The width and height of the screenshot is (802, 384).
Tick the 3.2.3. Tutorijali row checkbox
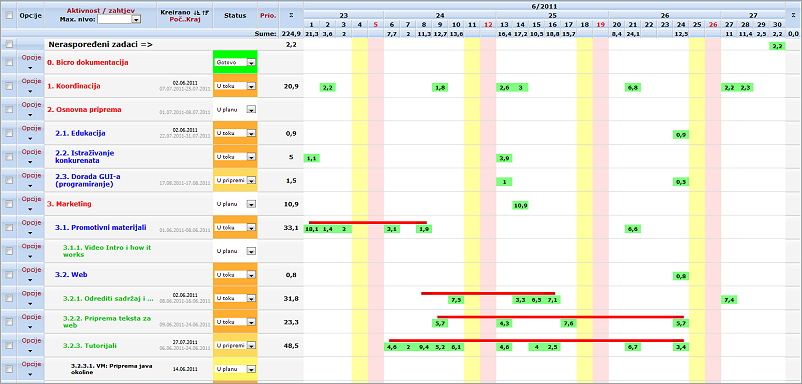8,346
